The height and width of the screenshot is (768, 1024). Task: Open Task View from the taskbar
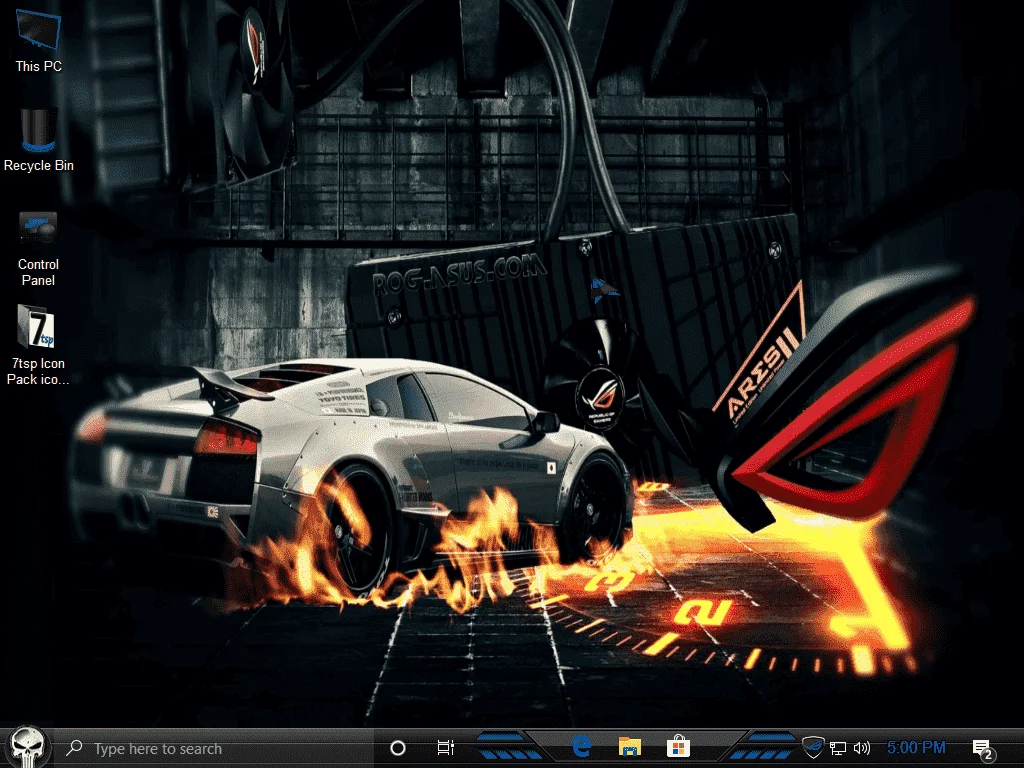coord(445,748)
